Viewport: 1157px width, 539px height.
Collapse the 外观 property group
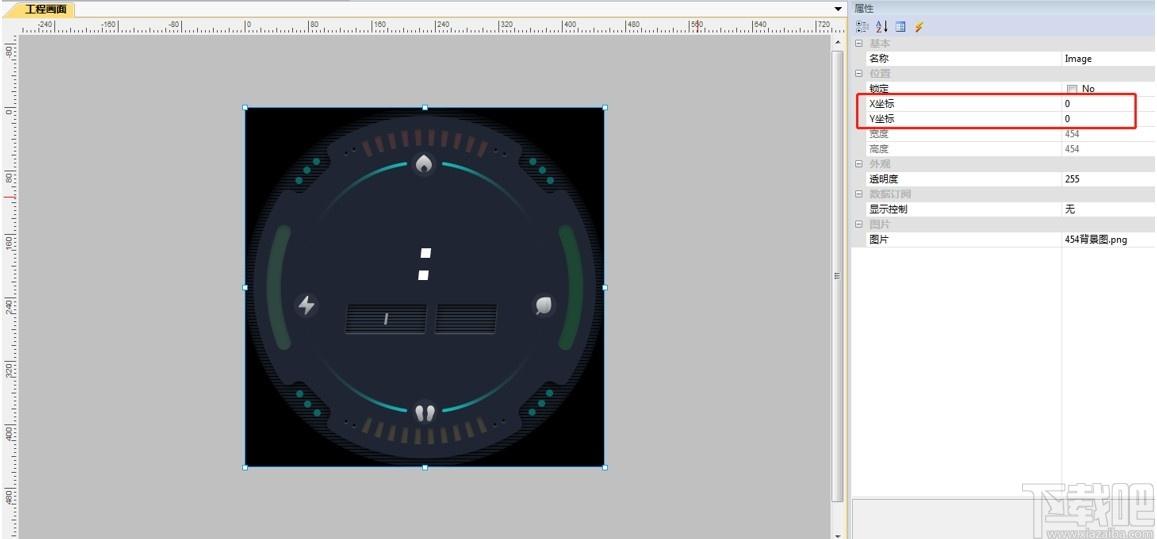pos(858,164)
